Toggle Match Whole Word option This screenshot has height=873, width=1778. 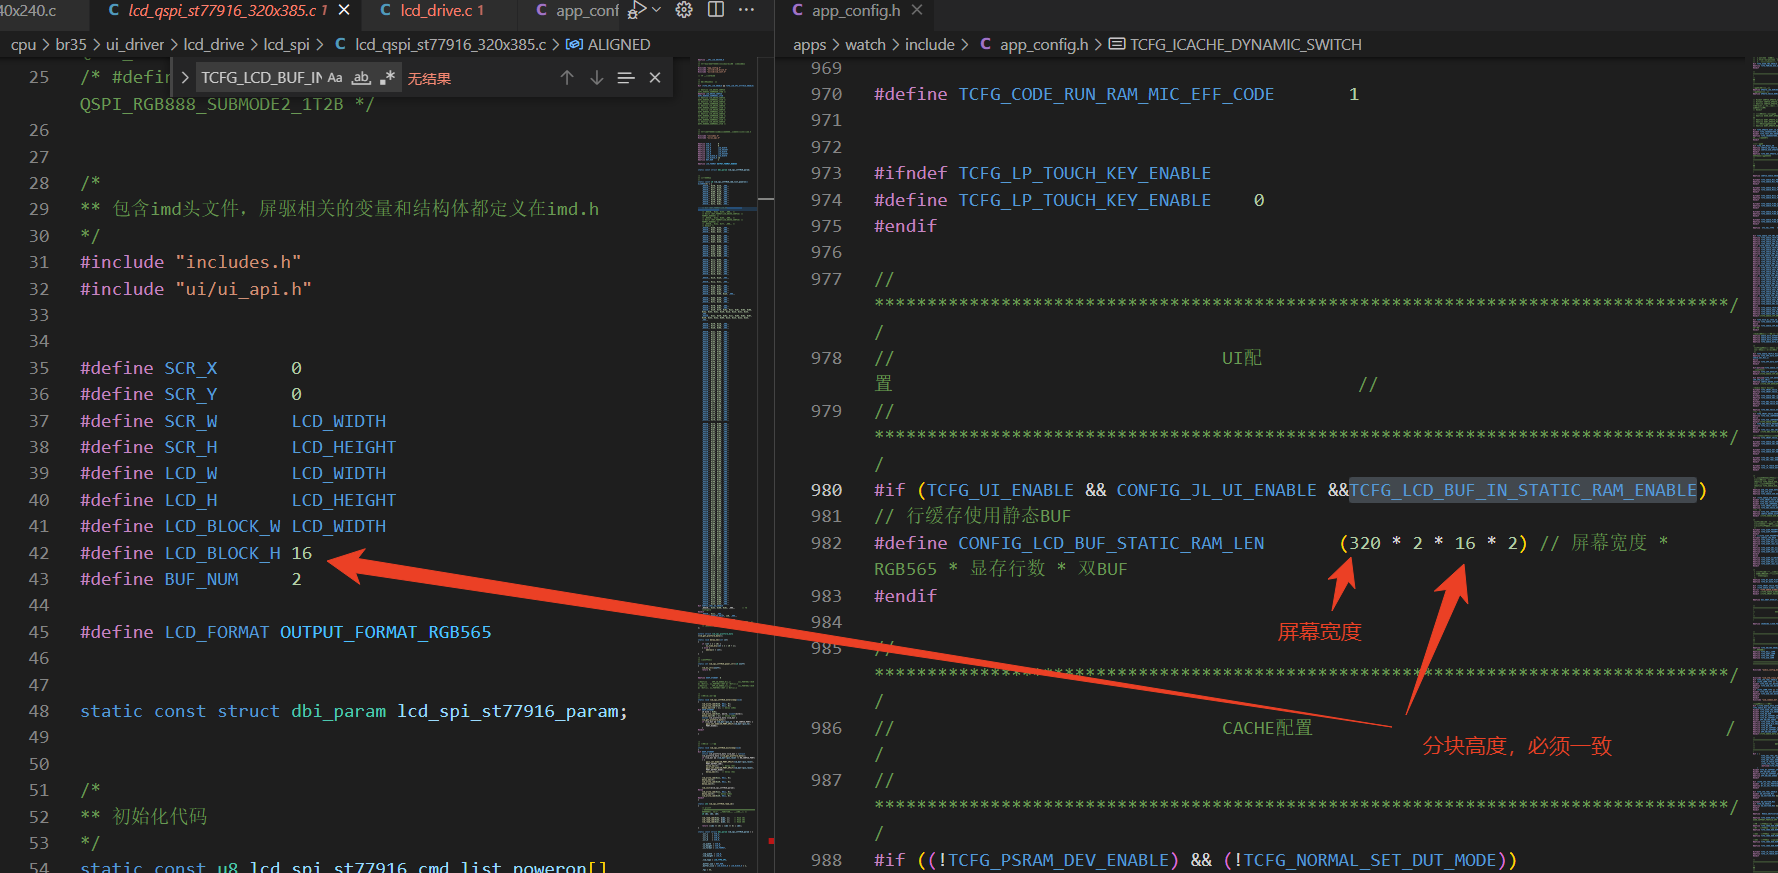click(361, 78)
